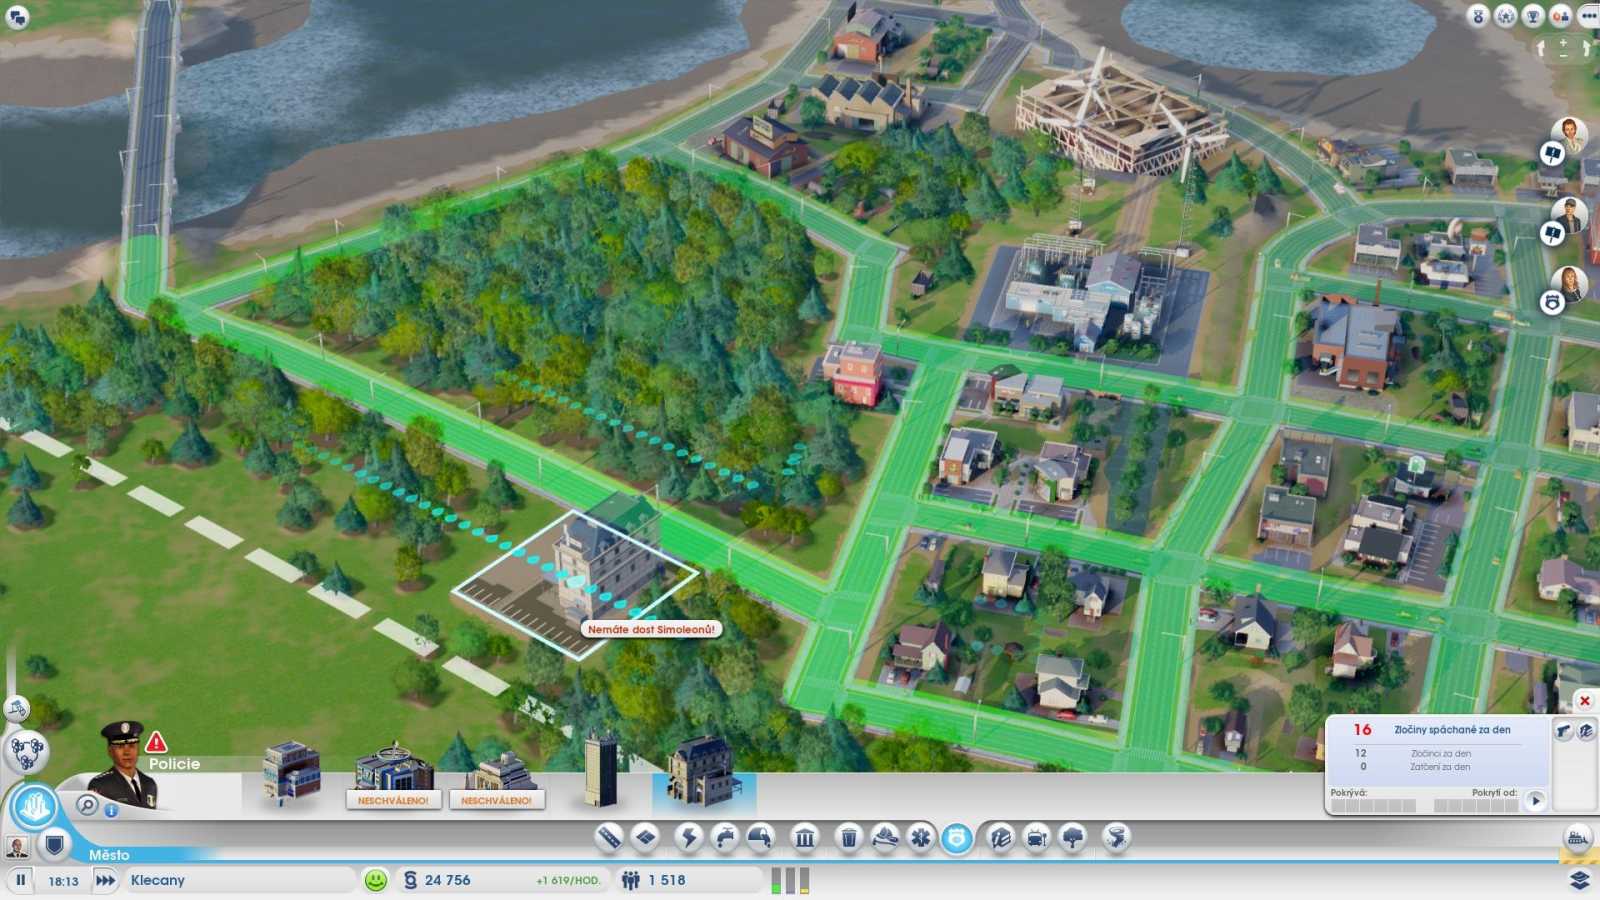Click the 'Nemáte dost Simoleonů!' tooltip

pyautogui.click(x=651, y=629)
